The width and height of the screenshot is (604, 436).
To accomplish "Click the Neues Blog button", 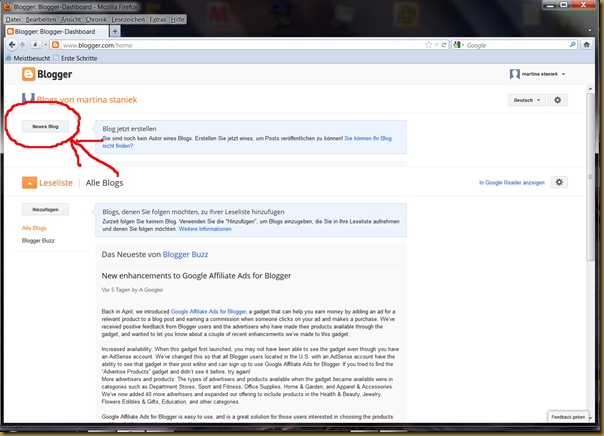I will pyautogui.click(x=45, y=126).
